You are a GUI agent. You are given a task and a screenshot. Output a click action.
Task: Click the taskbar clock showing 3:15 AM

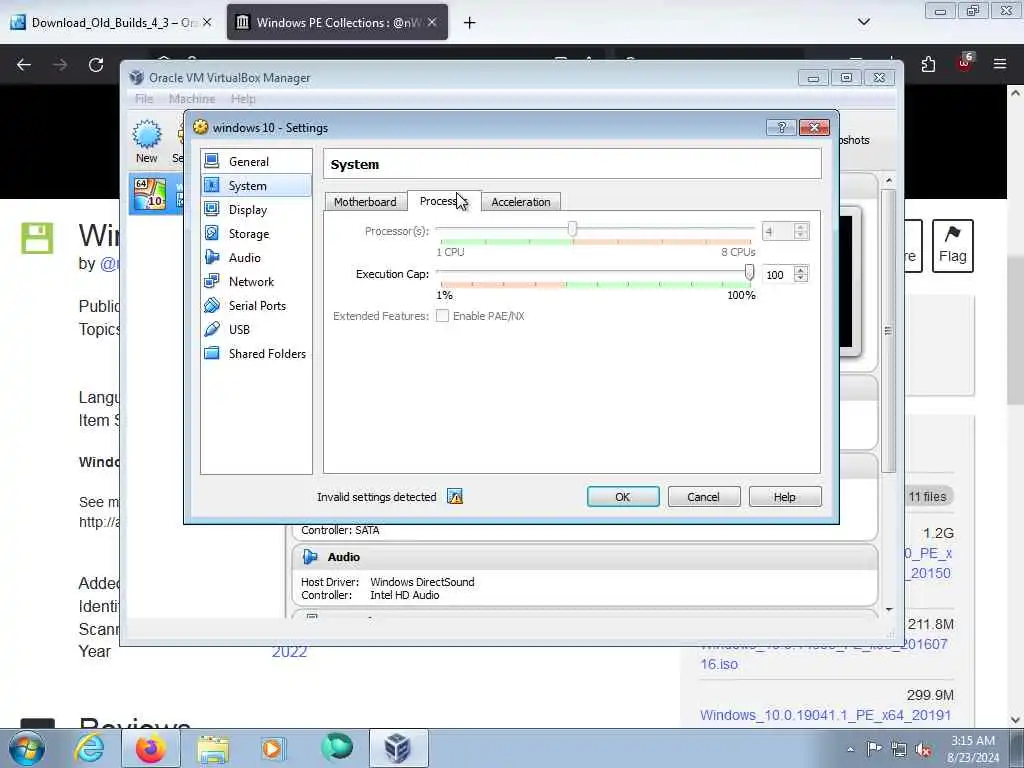pos(973,749)
